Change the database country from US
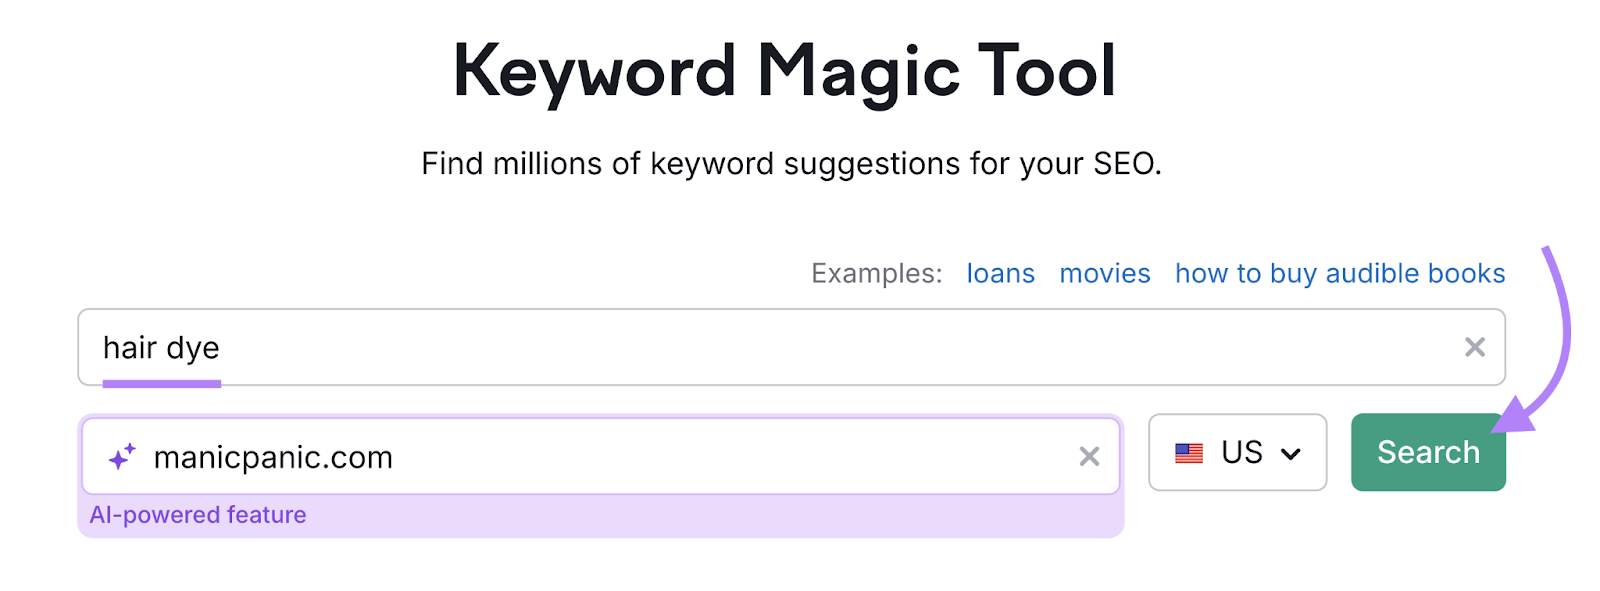The height and width of the screenshot is (591, 1600). pyautogui.click(x=1237, y=453)
